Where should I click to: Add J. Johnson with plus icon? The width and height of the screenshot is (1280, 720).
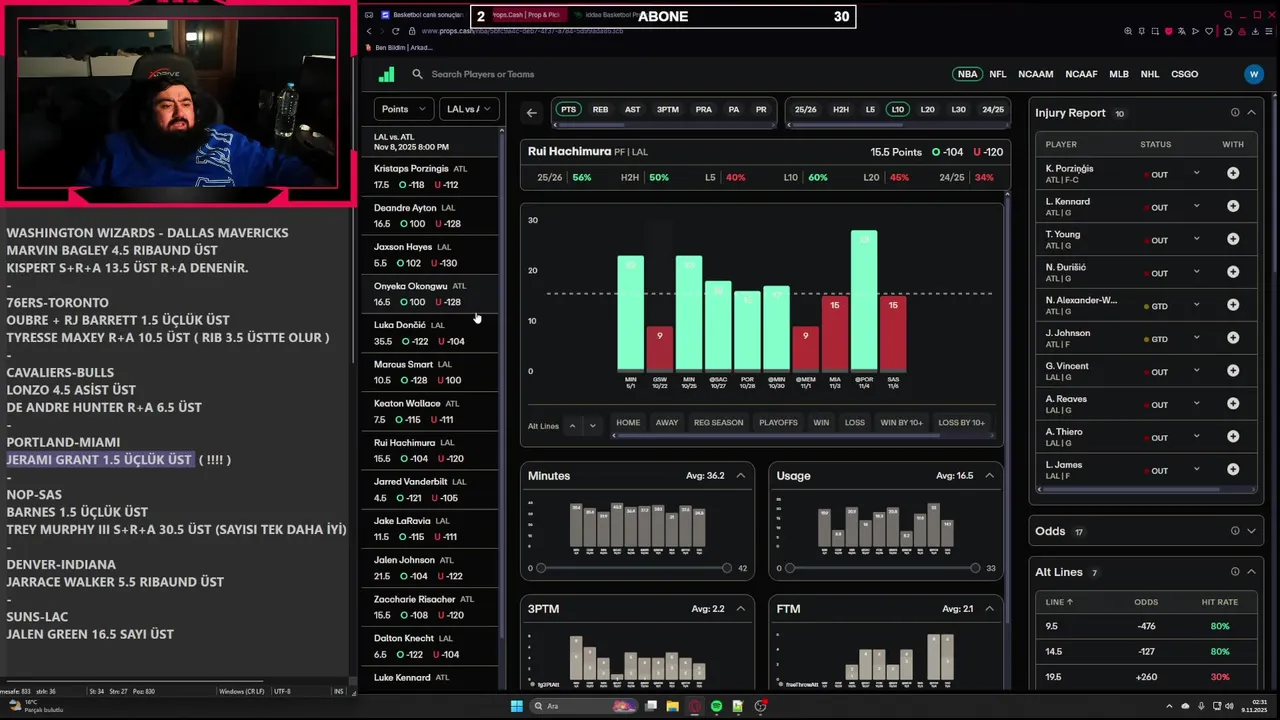1233,339
